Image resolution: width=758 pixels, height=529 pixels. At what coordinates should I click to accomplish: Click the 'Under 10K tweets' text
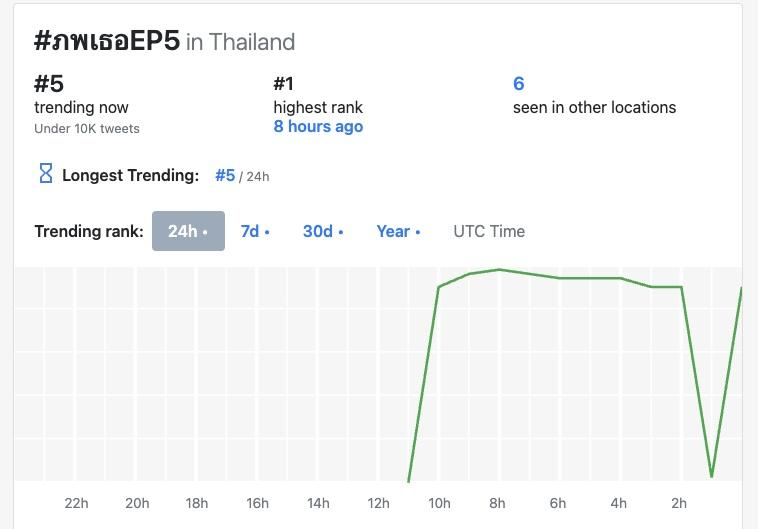[87, 128]
